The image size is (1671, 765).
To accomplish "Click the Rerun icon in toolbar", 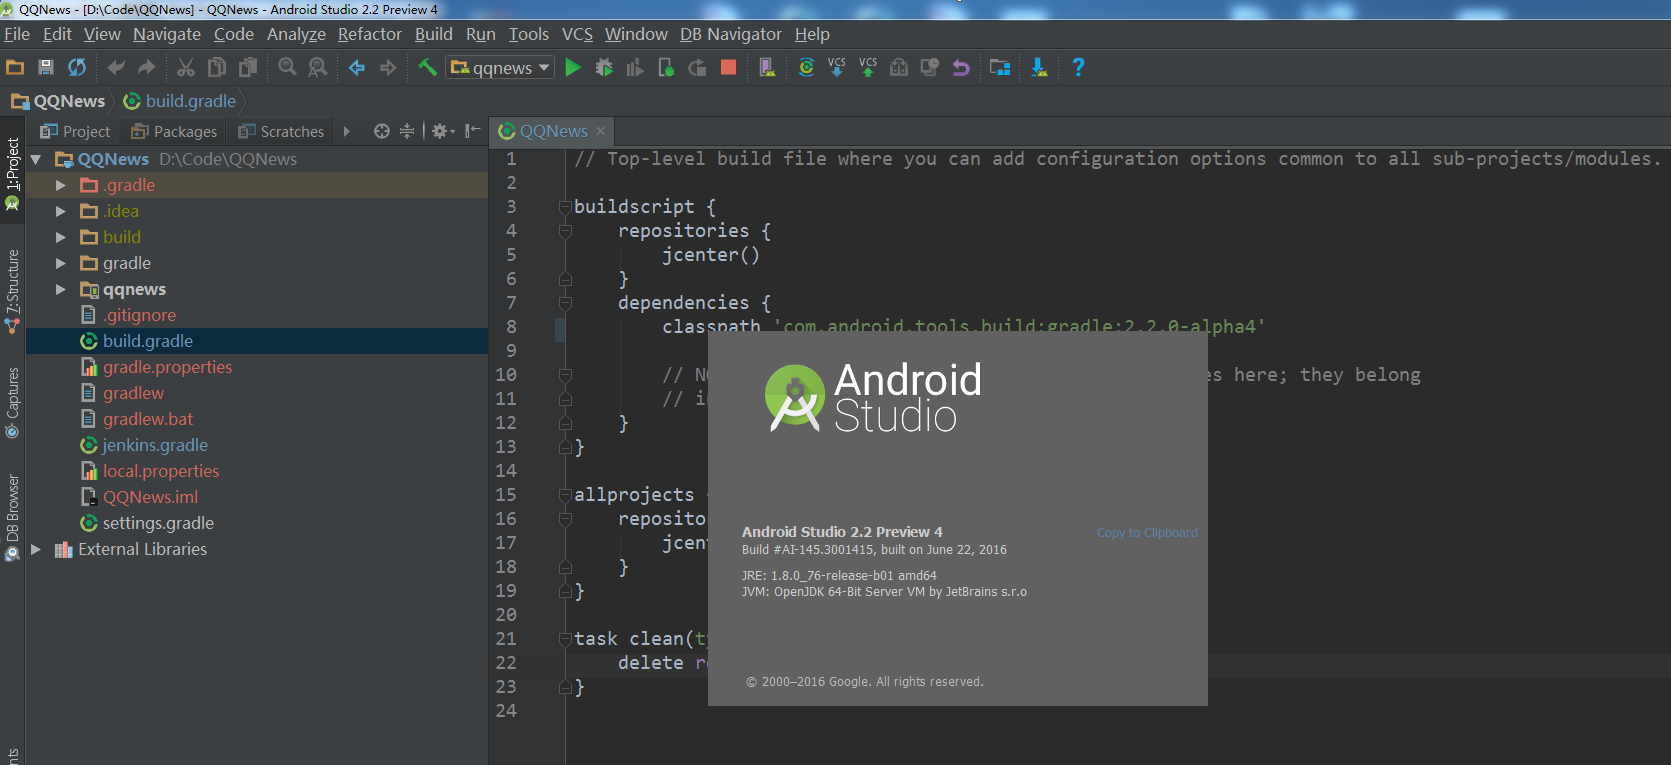I will pos(697,67).
